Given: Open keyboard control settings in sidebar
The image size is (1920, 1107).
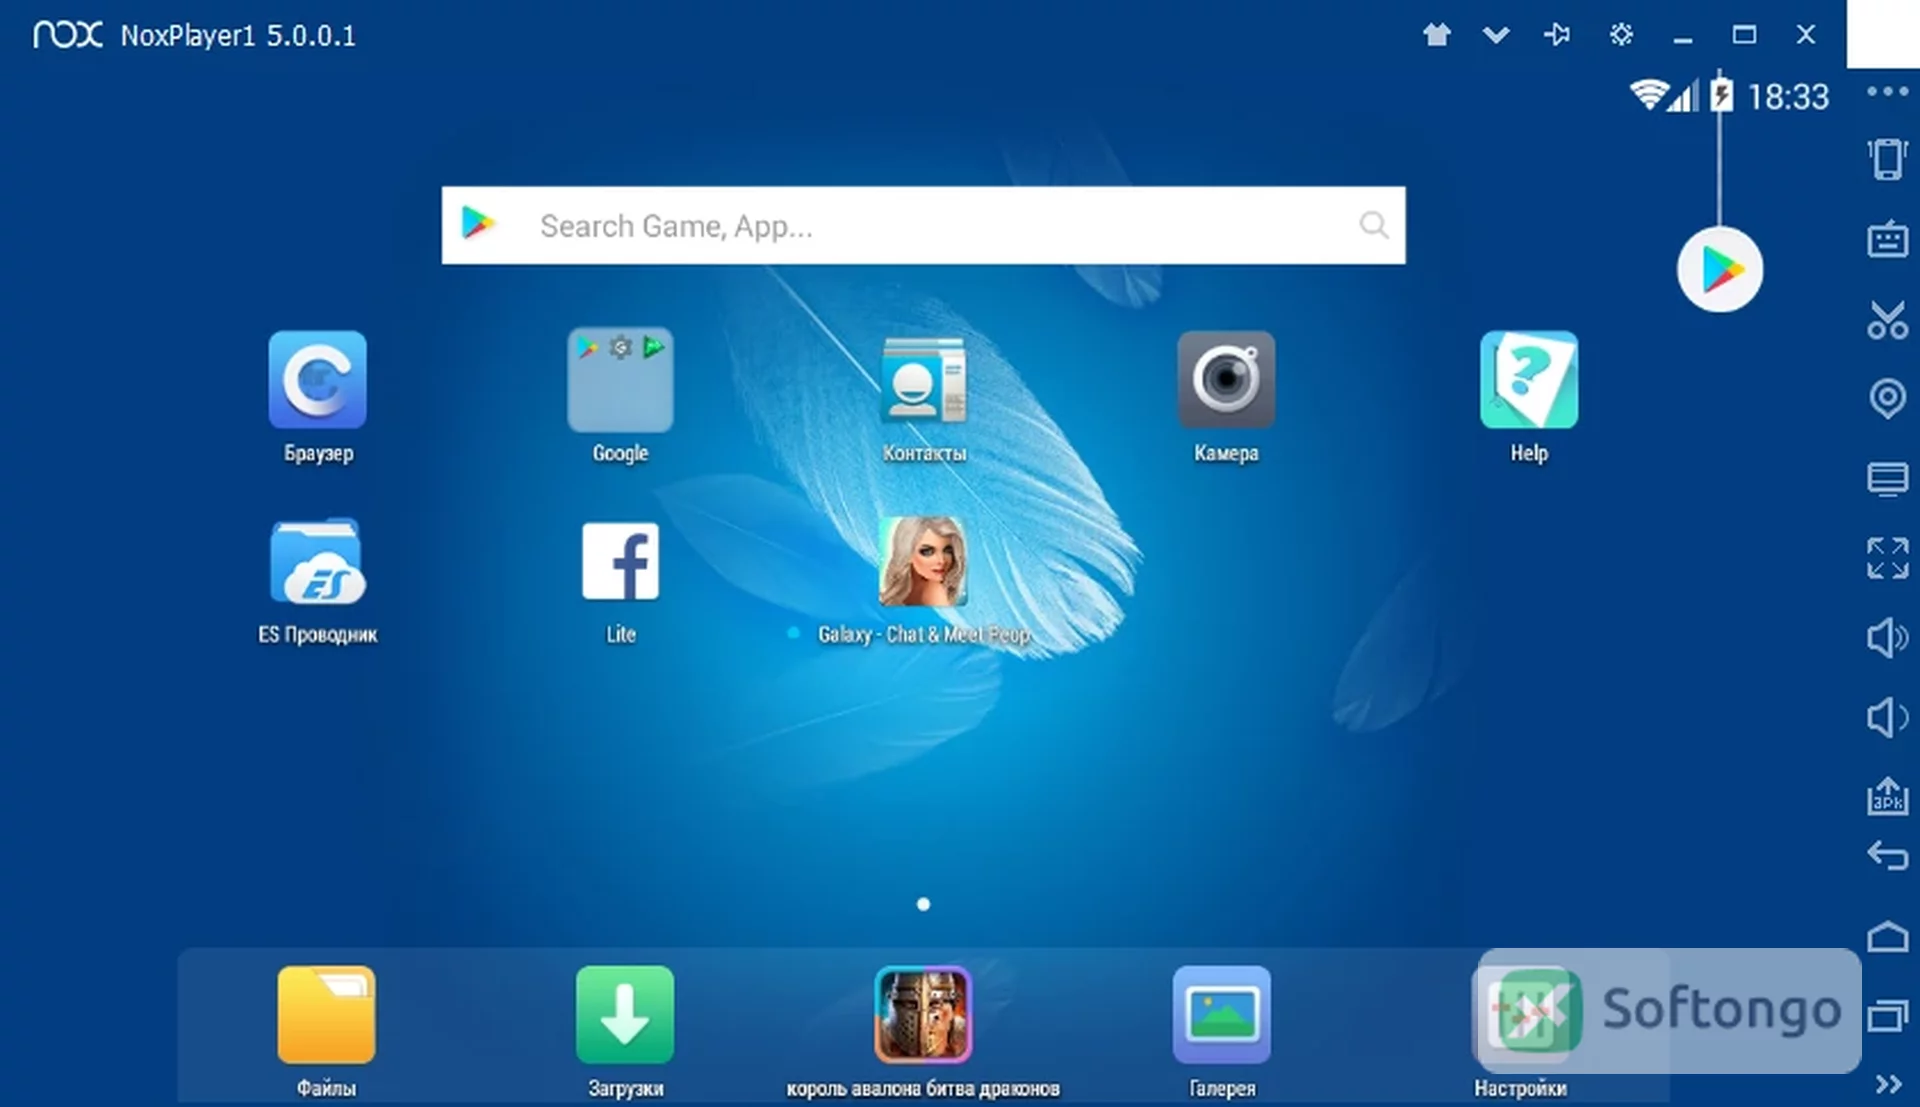Looking at the screenshot, I should (1887, 239).
